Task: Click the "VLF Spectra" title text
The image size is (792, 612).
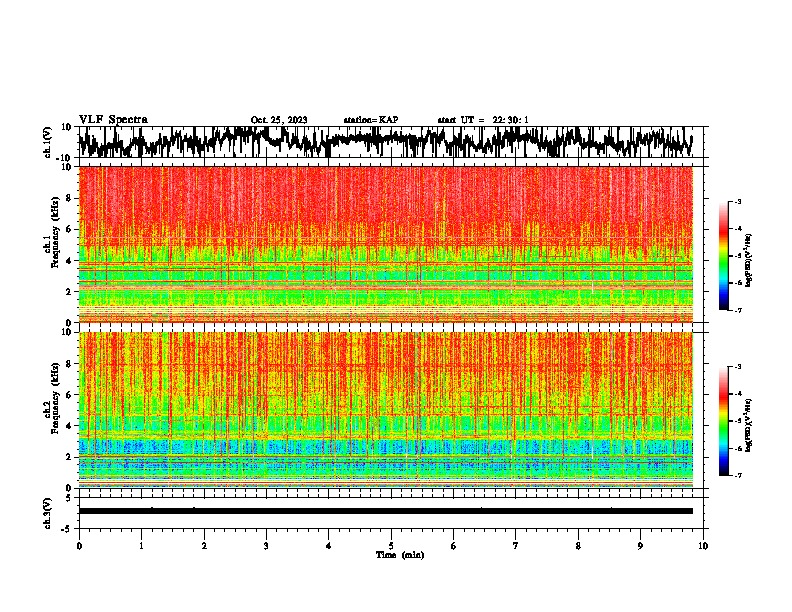Action: (x=113, y=120)
